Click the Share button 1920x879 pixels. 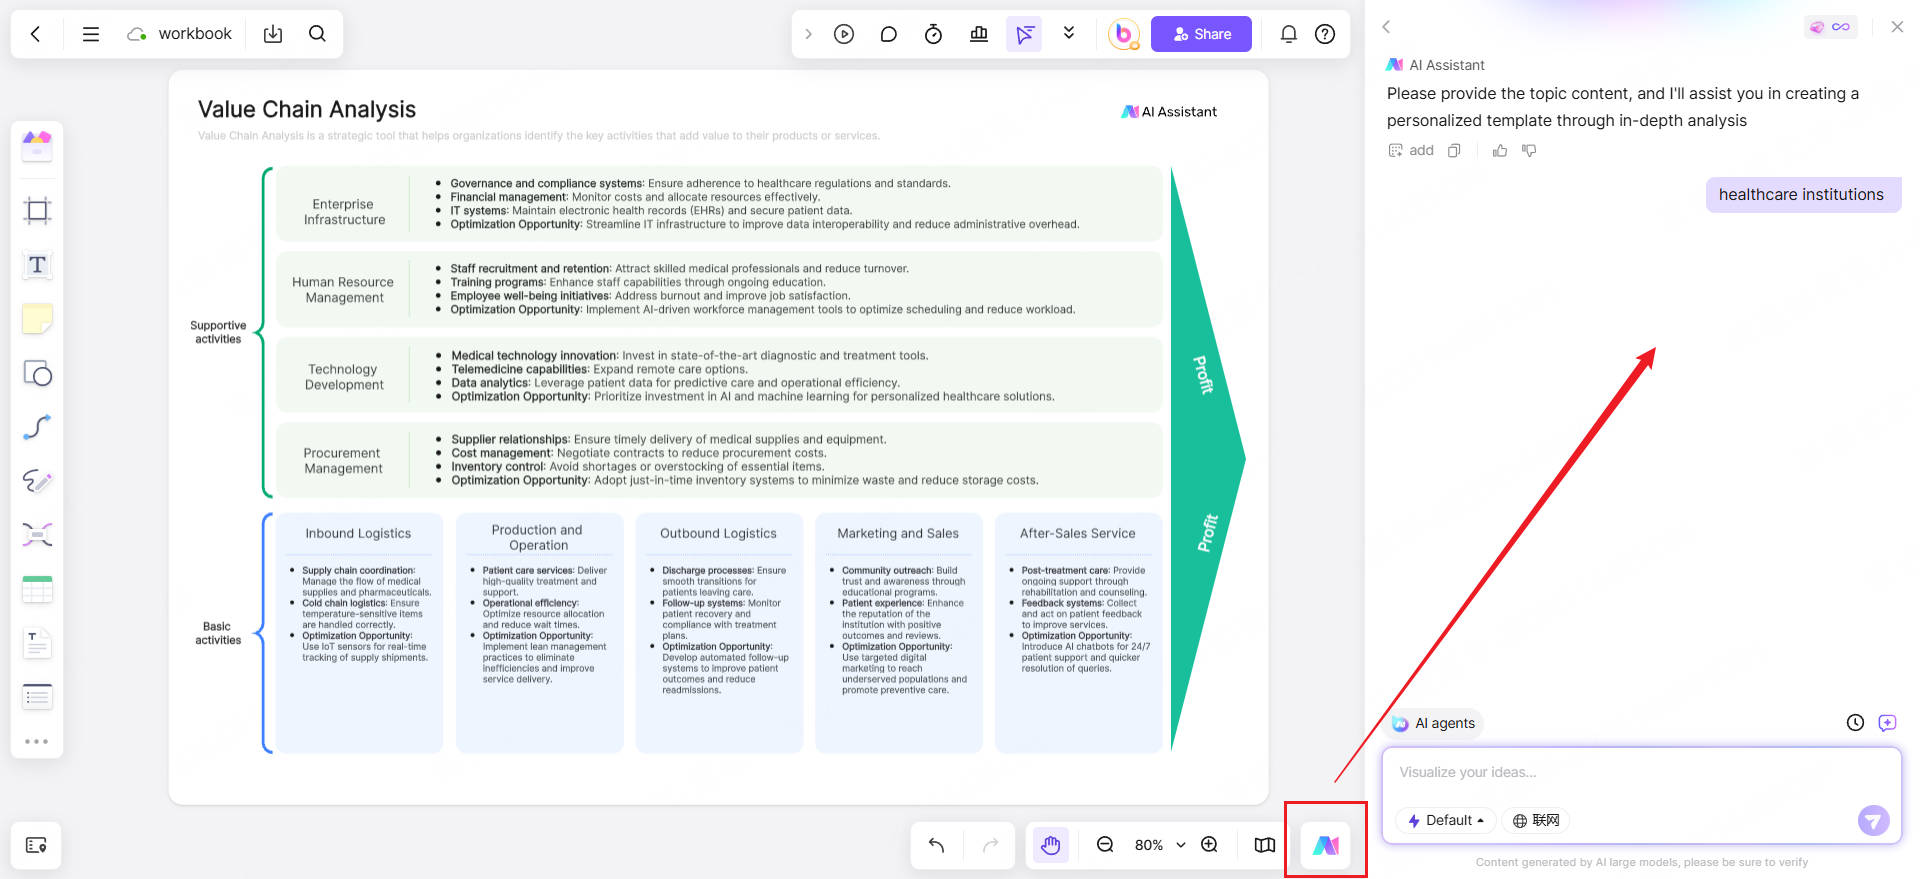1201,34
